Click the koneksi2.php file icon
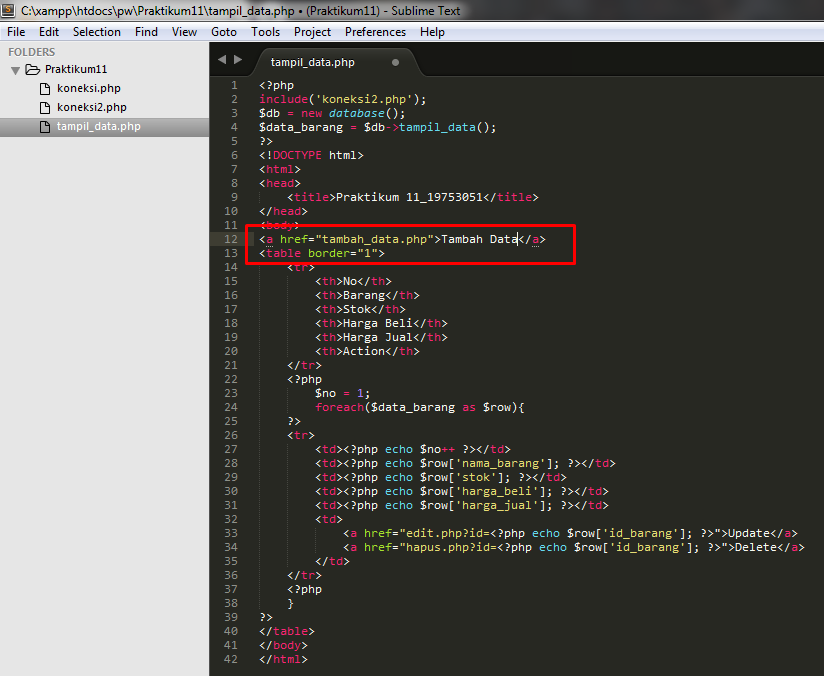The width and height of the screenshot is (824, 676). tap(45, 108)
